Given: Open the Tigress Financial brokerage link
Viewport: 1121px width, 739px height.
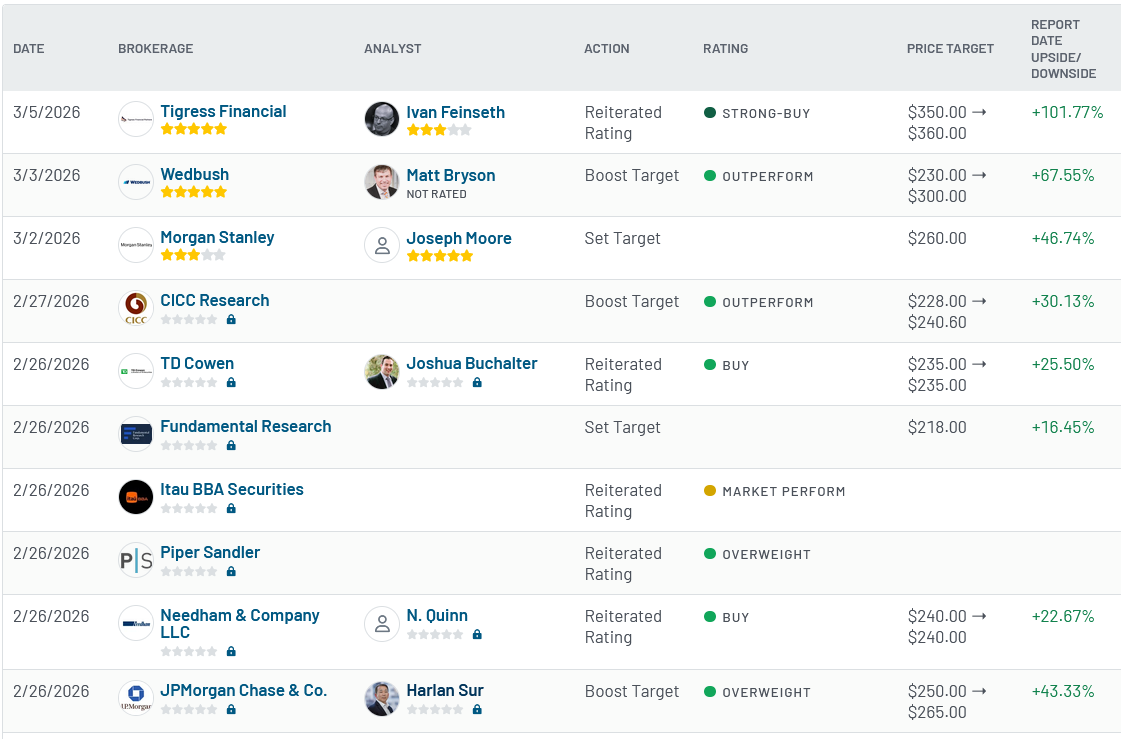Looking at the screenshot, I should pyautogui.click(x=223, y=111).
